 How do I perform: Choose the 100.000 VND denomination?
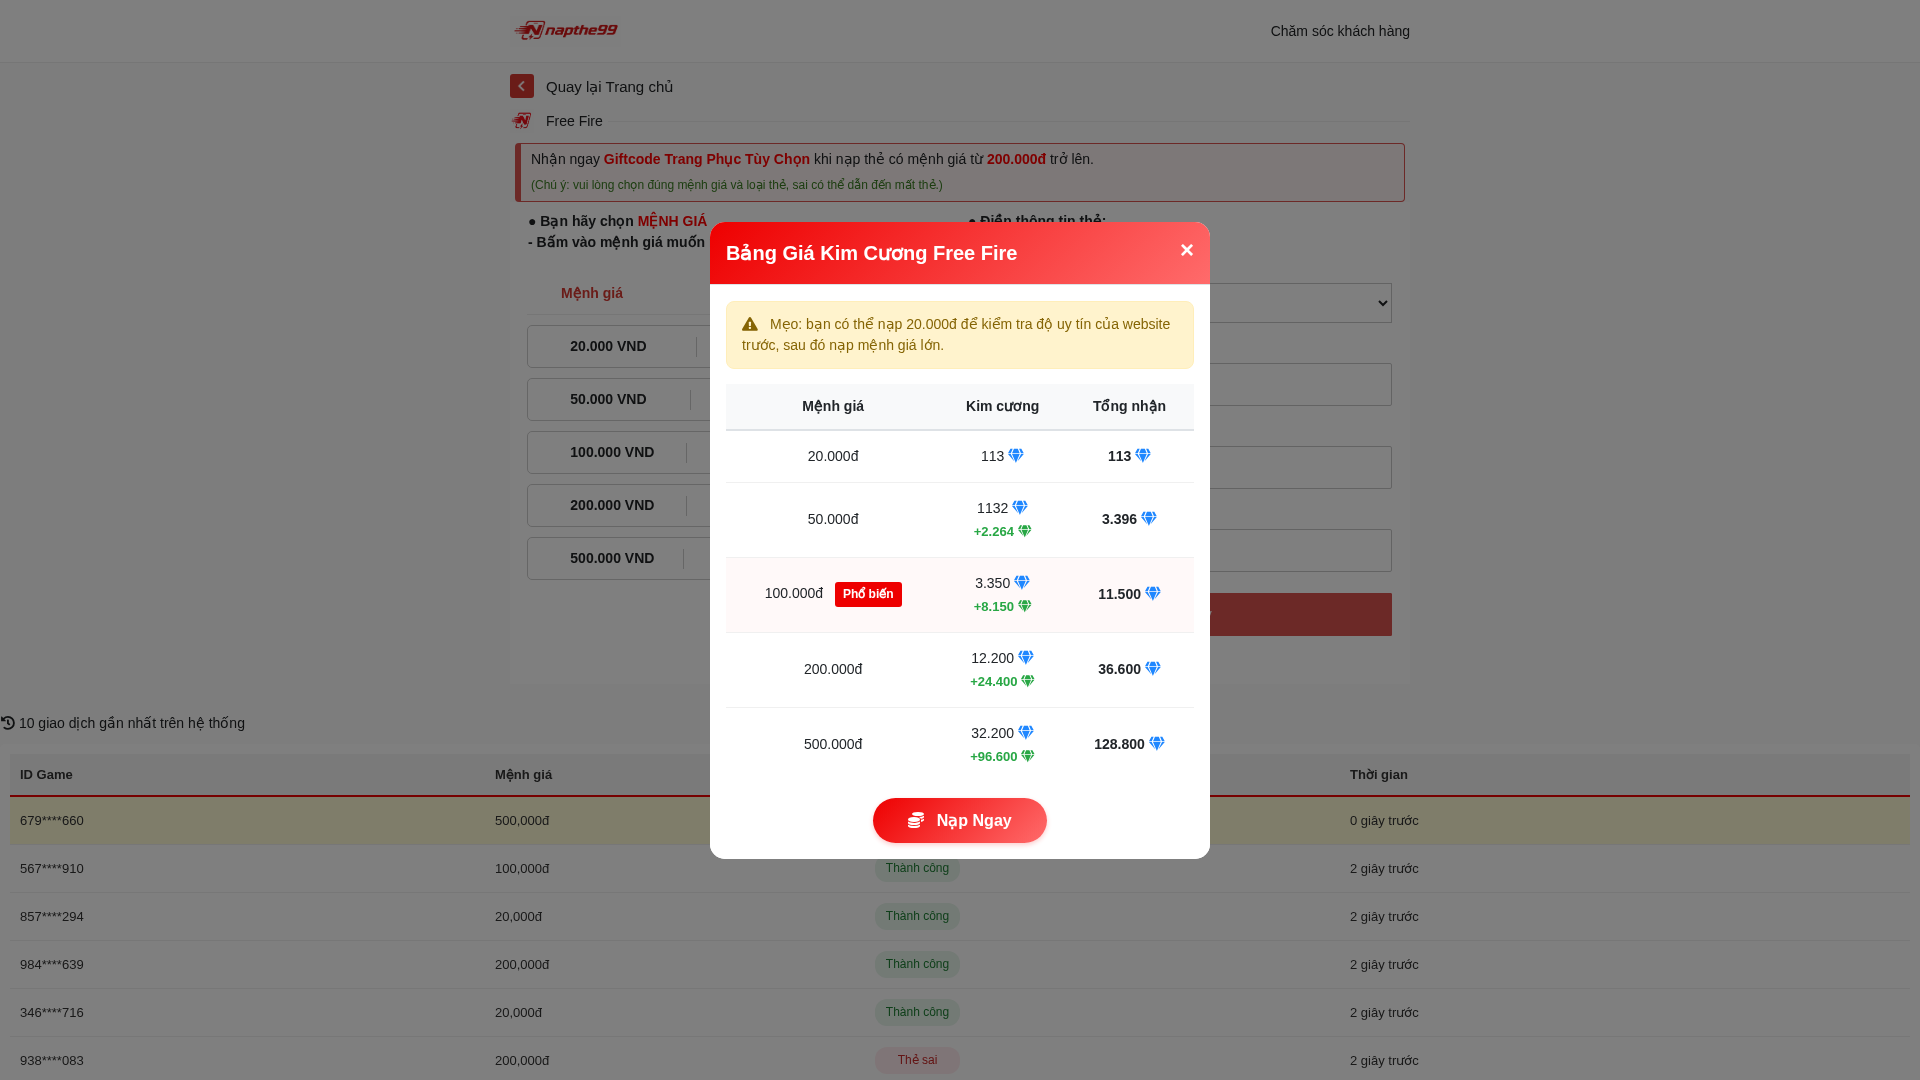pyautogui.click(x=618, y=452)
